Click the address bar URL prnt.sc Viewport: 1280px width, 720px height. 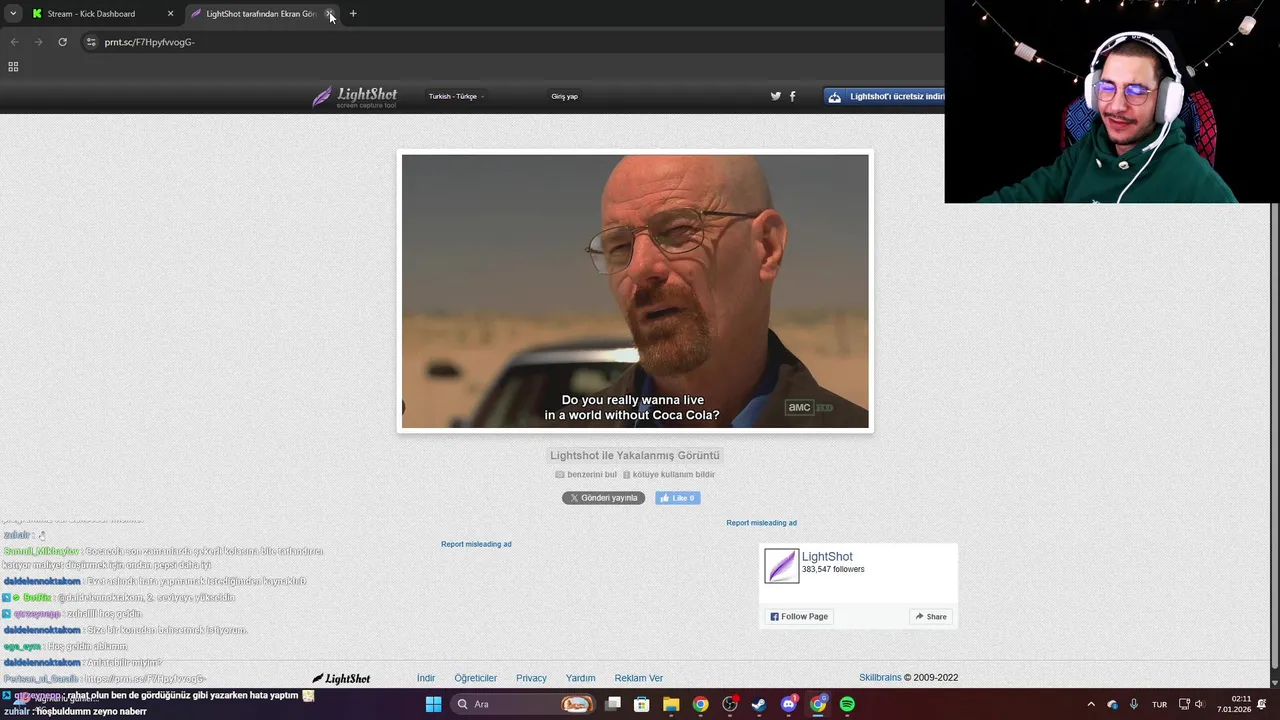[150, 42]
